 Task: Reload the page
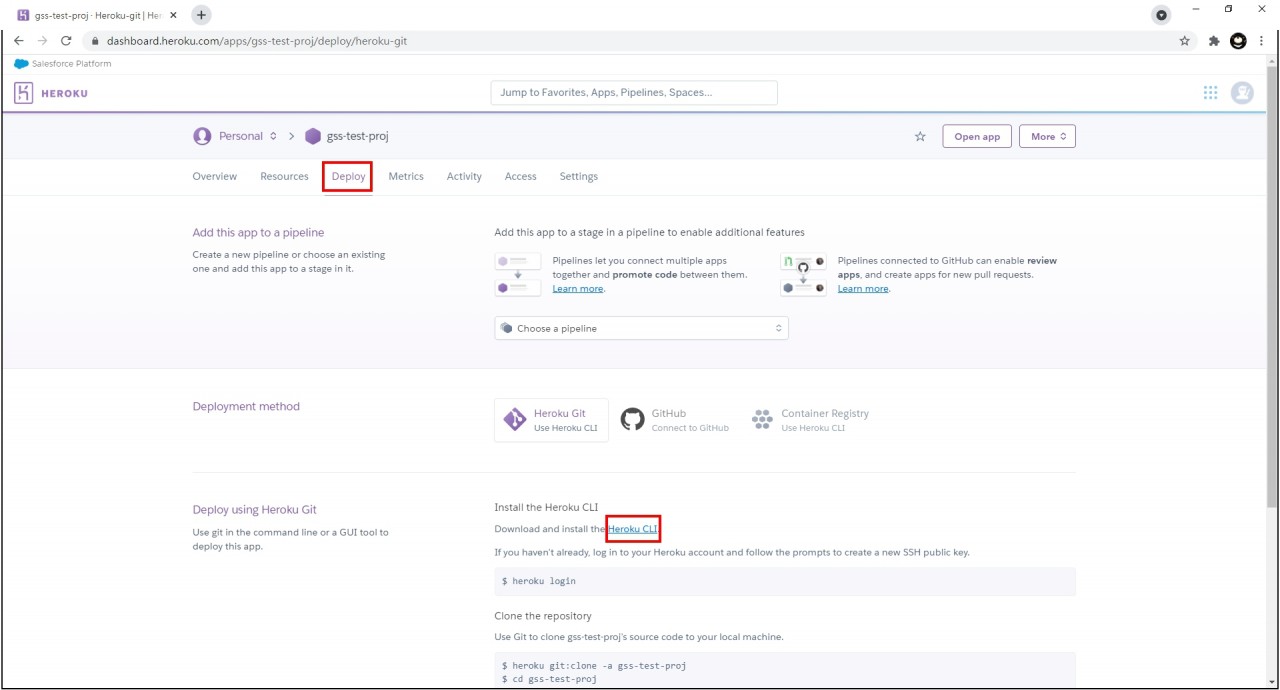(66, 41)
